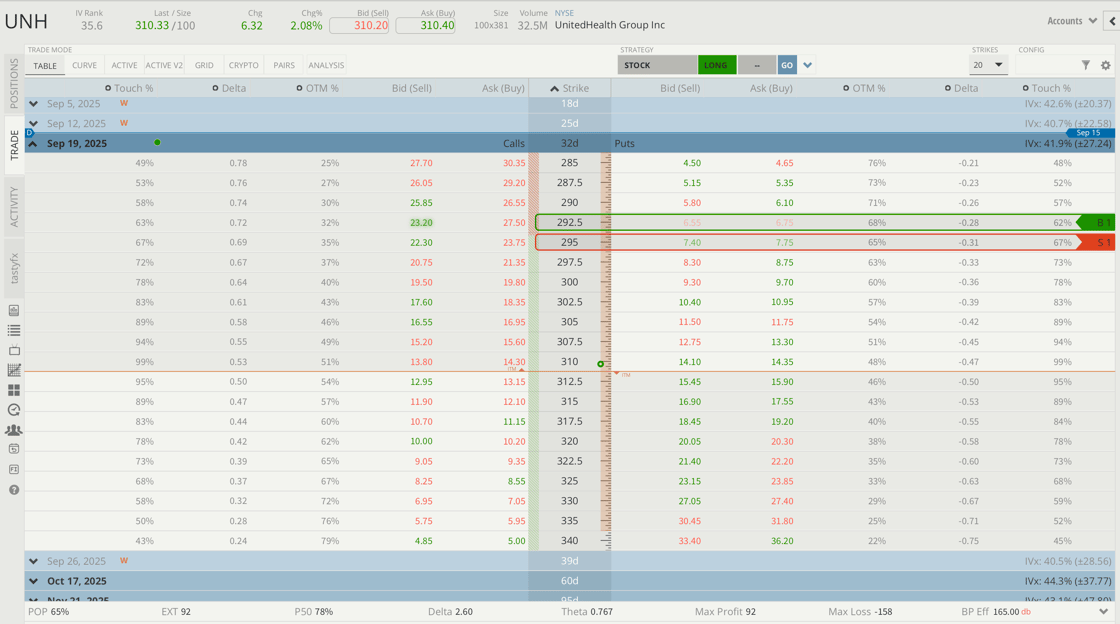1120x624 pixels.
Task: Open the STOCK strategy selector
Action: [657, 65]
